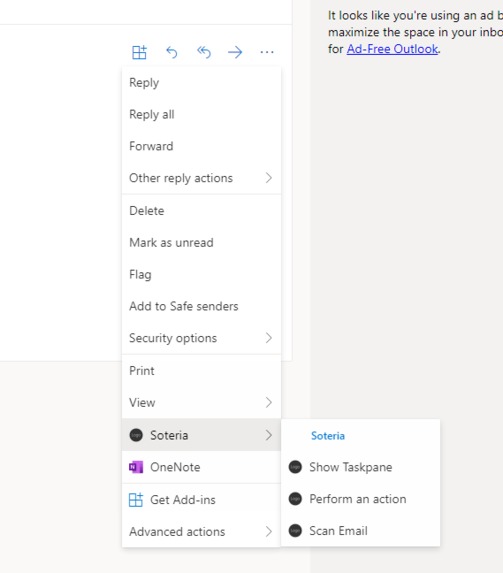Select Delete in the menu
This screenshot has height=573, width=503.
(201, 211)
